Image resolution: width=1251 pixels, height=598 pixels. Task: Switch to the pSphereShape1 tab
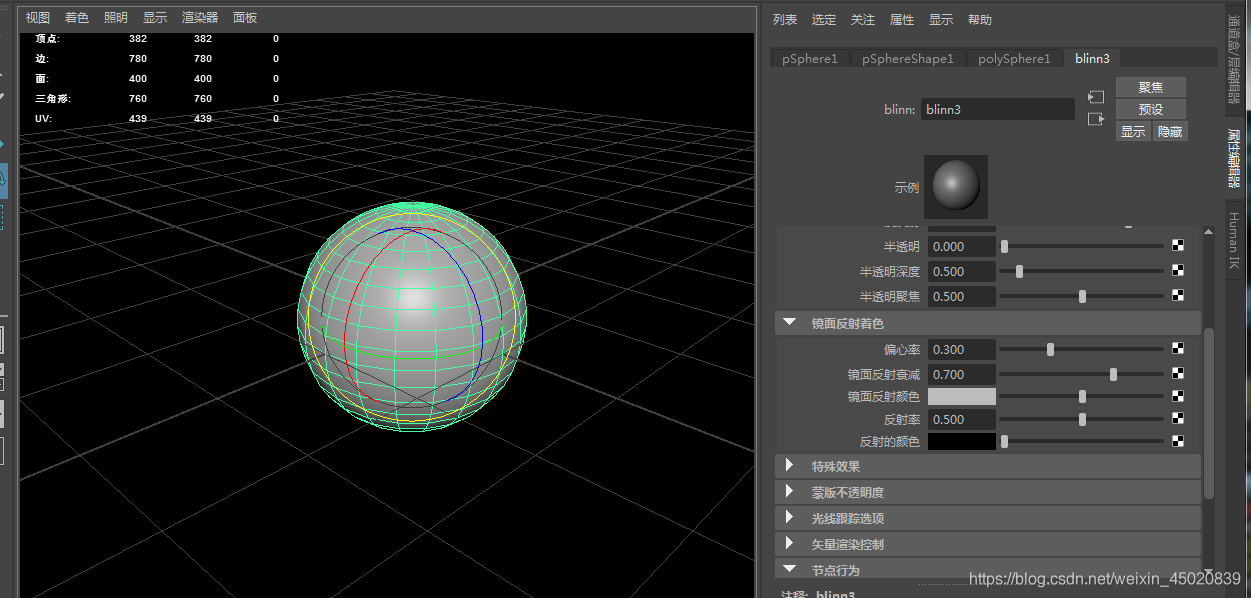tap(908, 59)
